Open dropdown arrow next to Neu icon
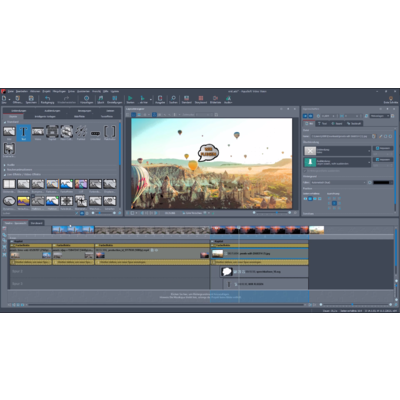 click(x=9, y=99)
